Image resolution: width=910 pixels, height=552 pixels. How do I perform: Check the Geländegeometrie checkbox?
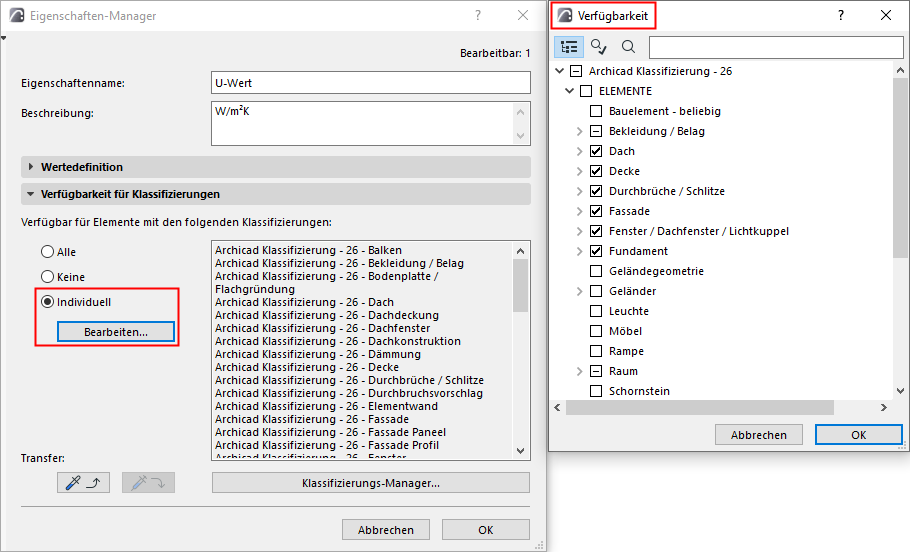(x=596, y=271)
